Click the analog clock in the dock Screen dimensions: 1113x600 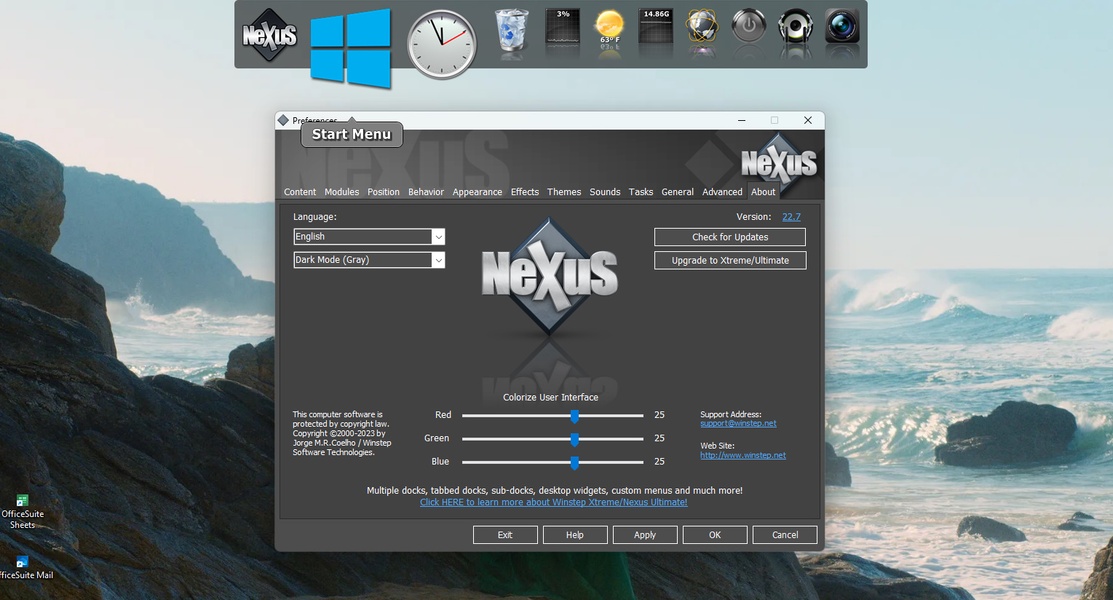point(441,44)
